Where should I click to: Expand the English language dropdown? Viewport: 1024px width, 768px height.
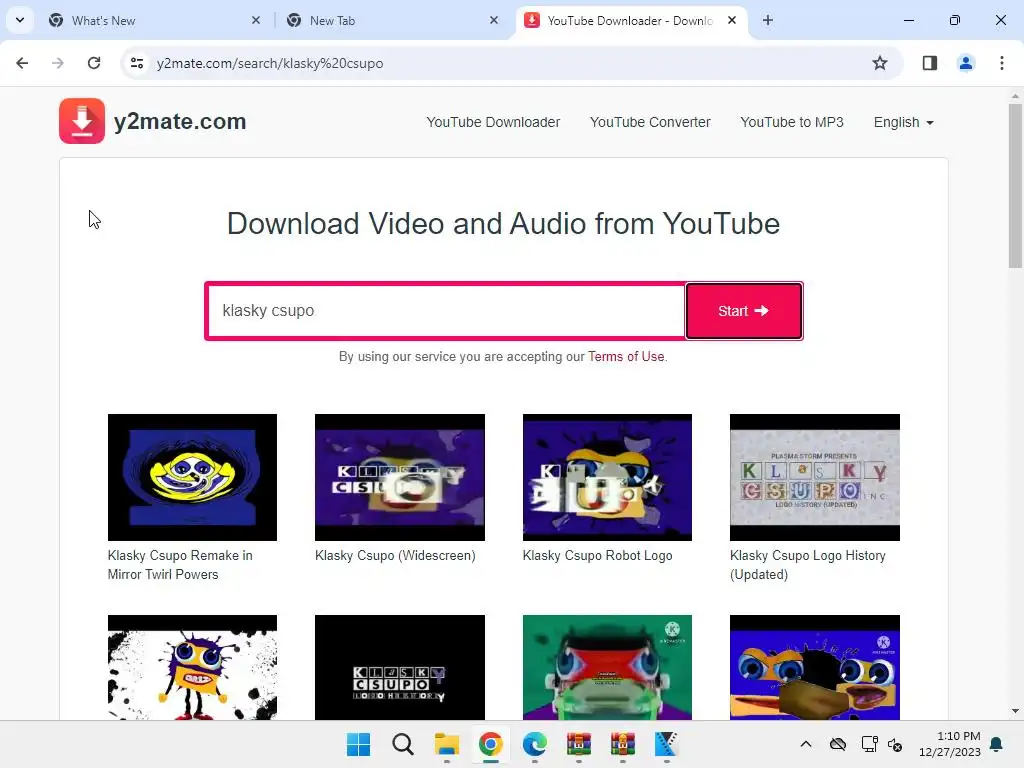pos(903,122)
